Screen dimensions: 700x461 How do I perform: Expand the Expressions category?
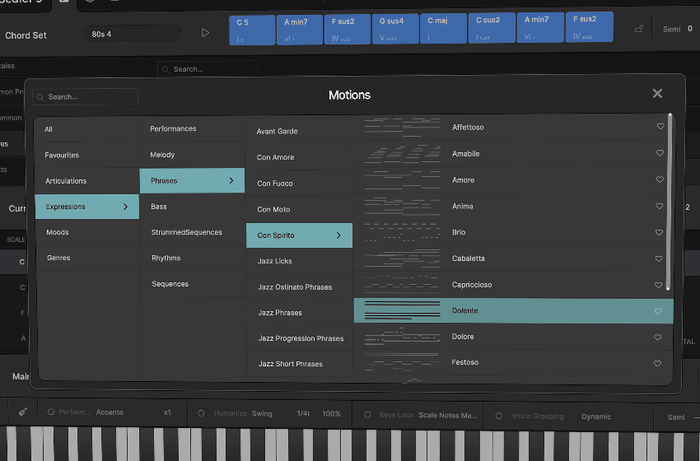click(x=86, y=207)
